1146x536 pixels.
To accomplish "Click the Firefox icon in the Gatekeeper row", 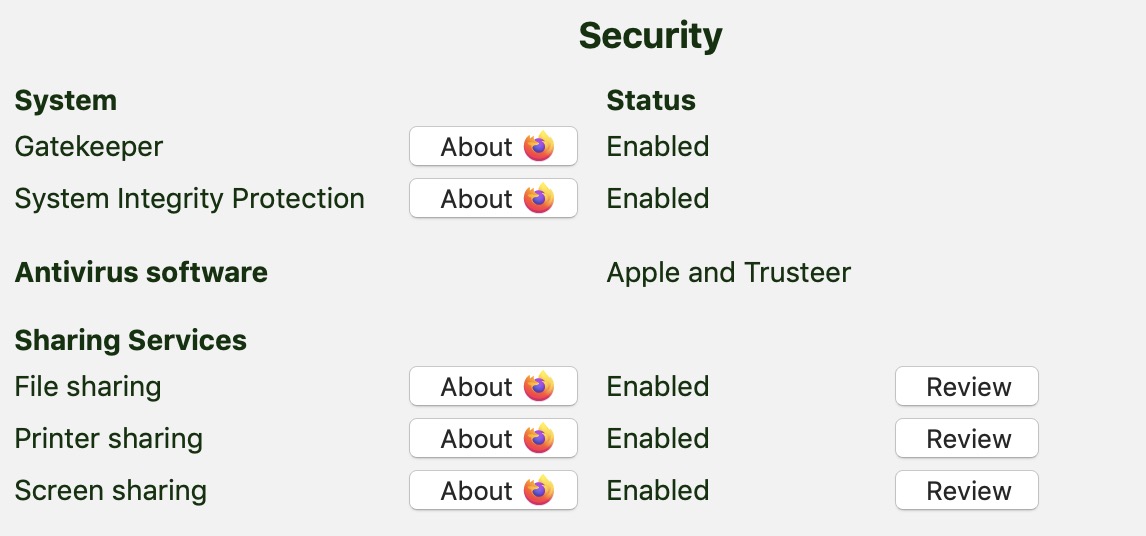I will pos(539,146).
